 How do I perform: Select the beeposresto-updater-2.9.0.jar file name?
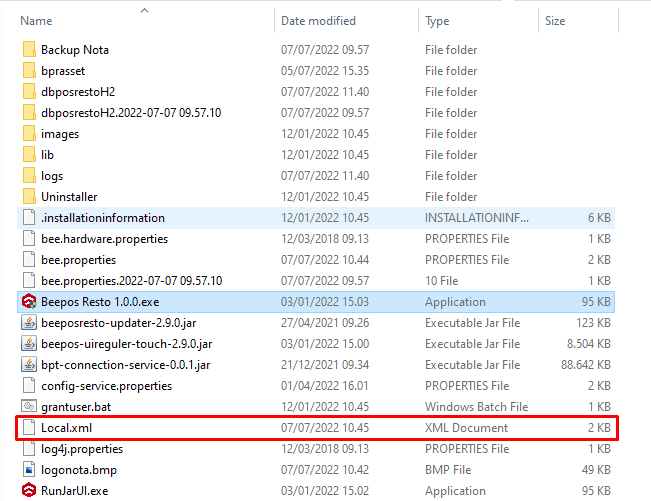[x=119, y=323]
